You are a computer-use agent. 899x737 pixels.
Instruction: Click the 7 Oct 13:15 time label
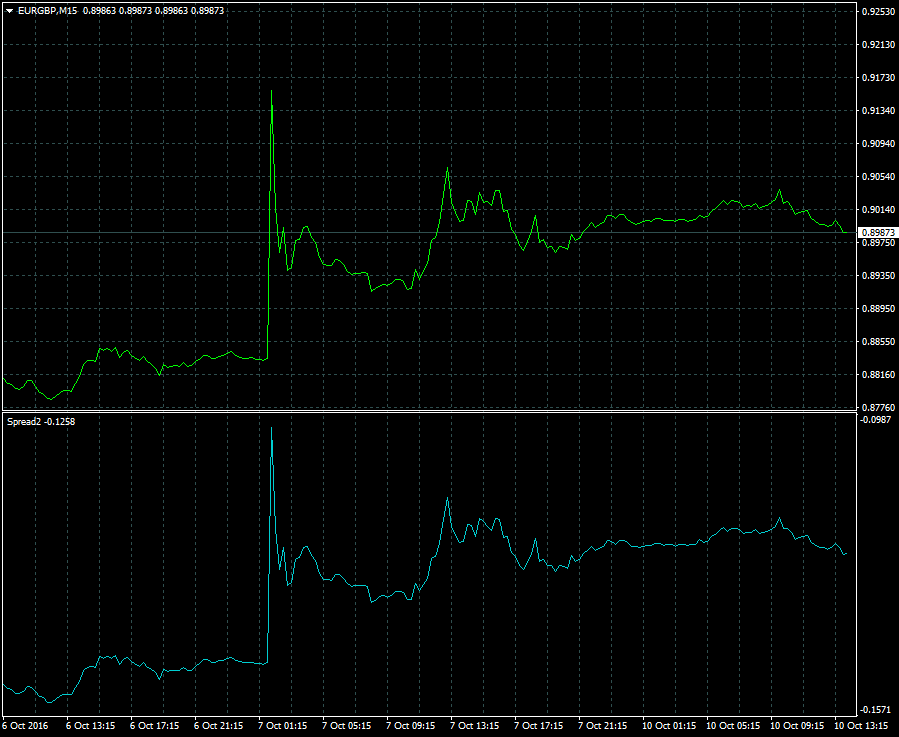475,726
